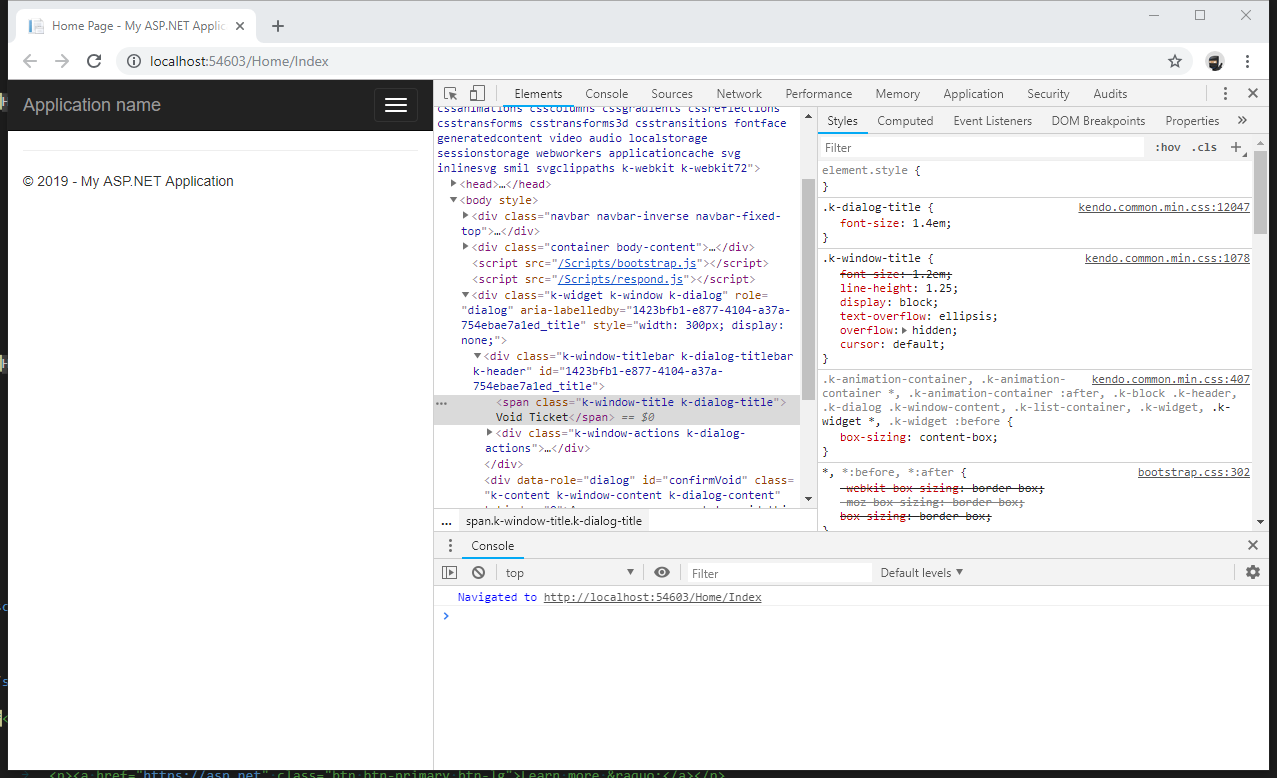This screenshot has width=1277, height=778.
Task: Switch to the Network tab
Action: [739, 94]
